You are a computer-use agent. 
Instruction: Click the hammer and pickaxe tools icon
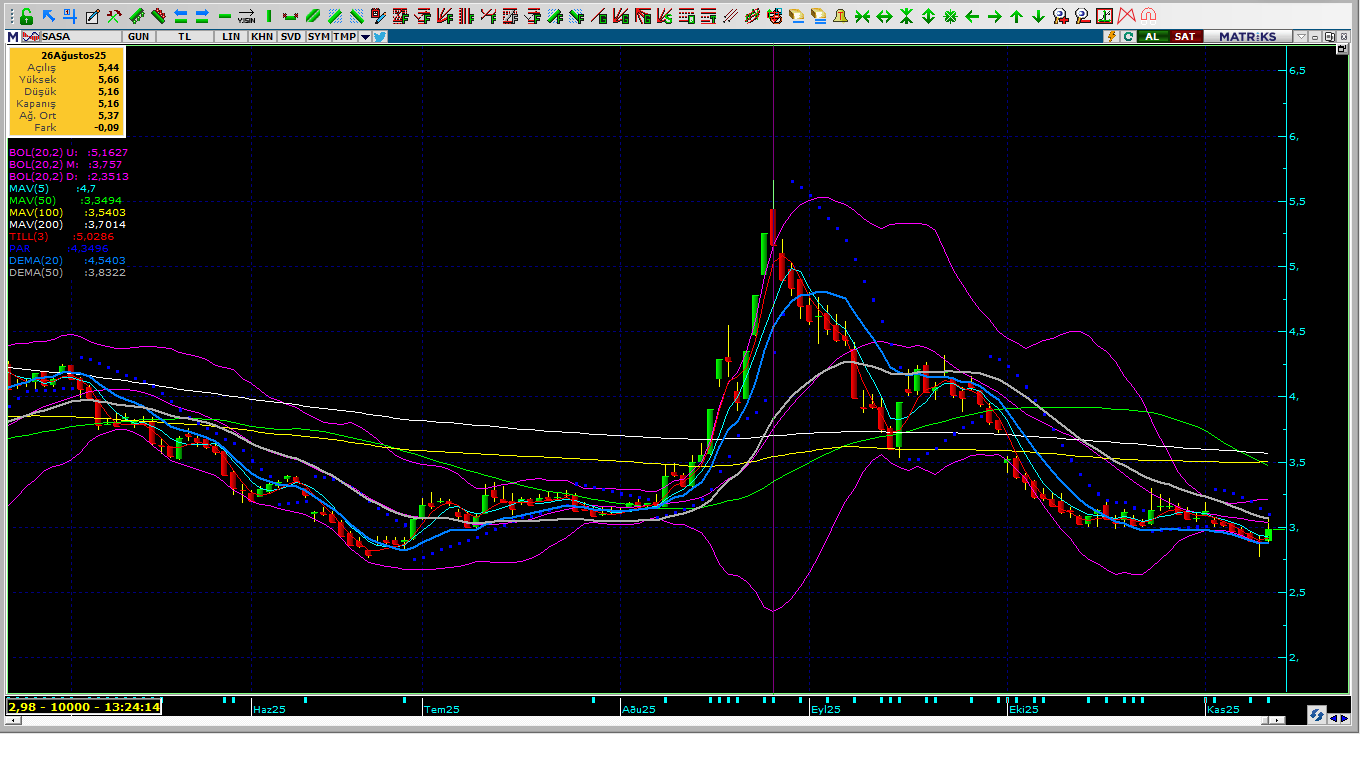(x=114, y=16)
